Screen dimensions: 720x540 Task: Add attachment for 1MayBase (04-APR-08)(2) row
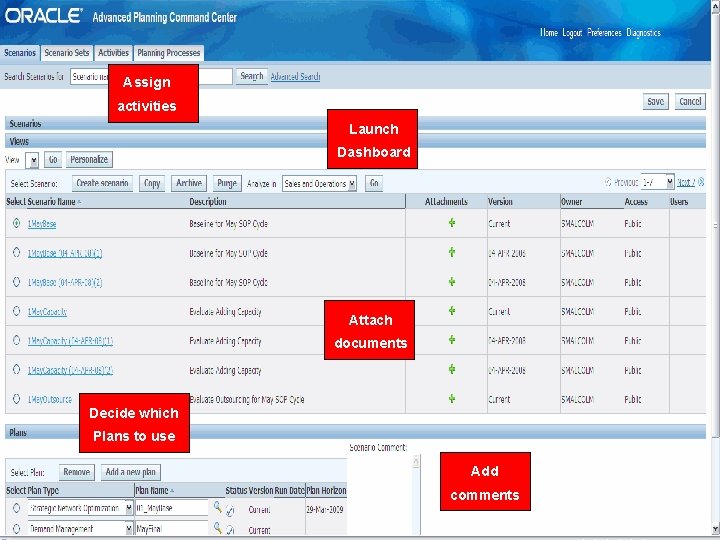coord(452,281)
